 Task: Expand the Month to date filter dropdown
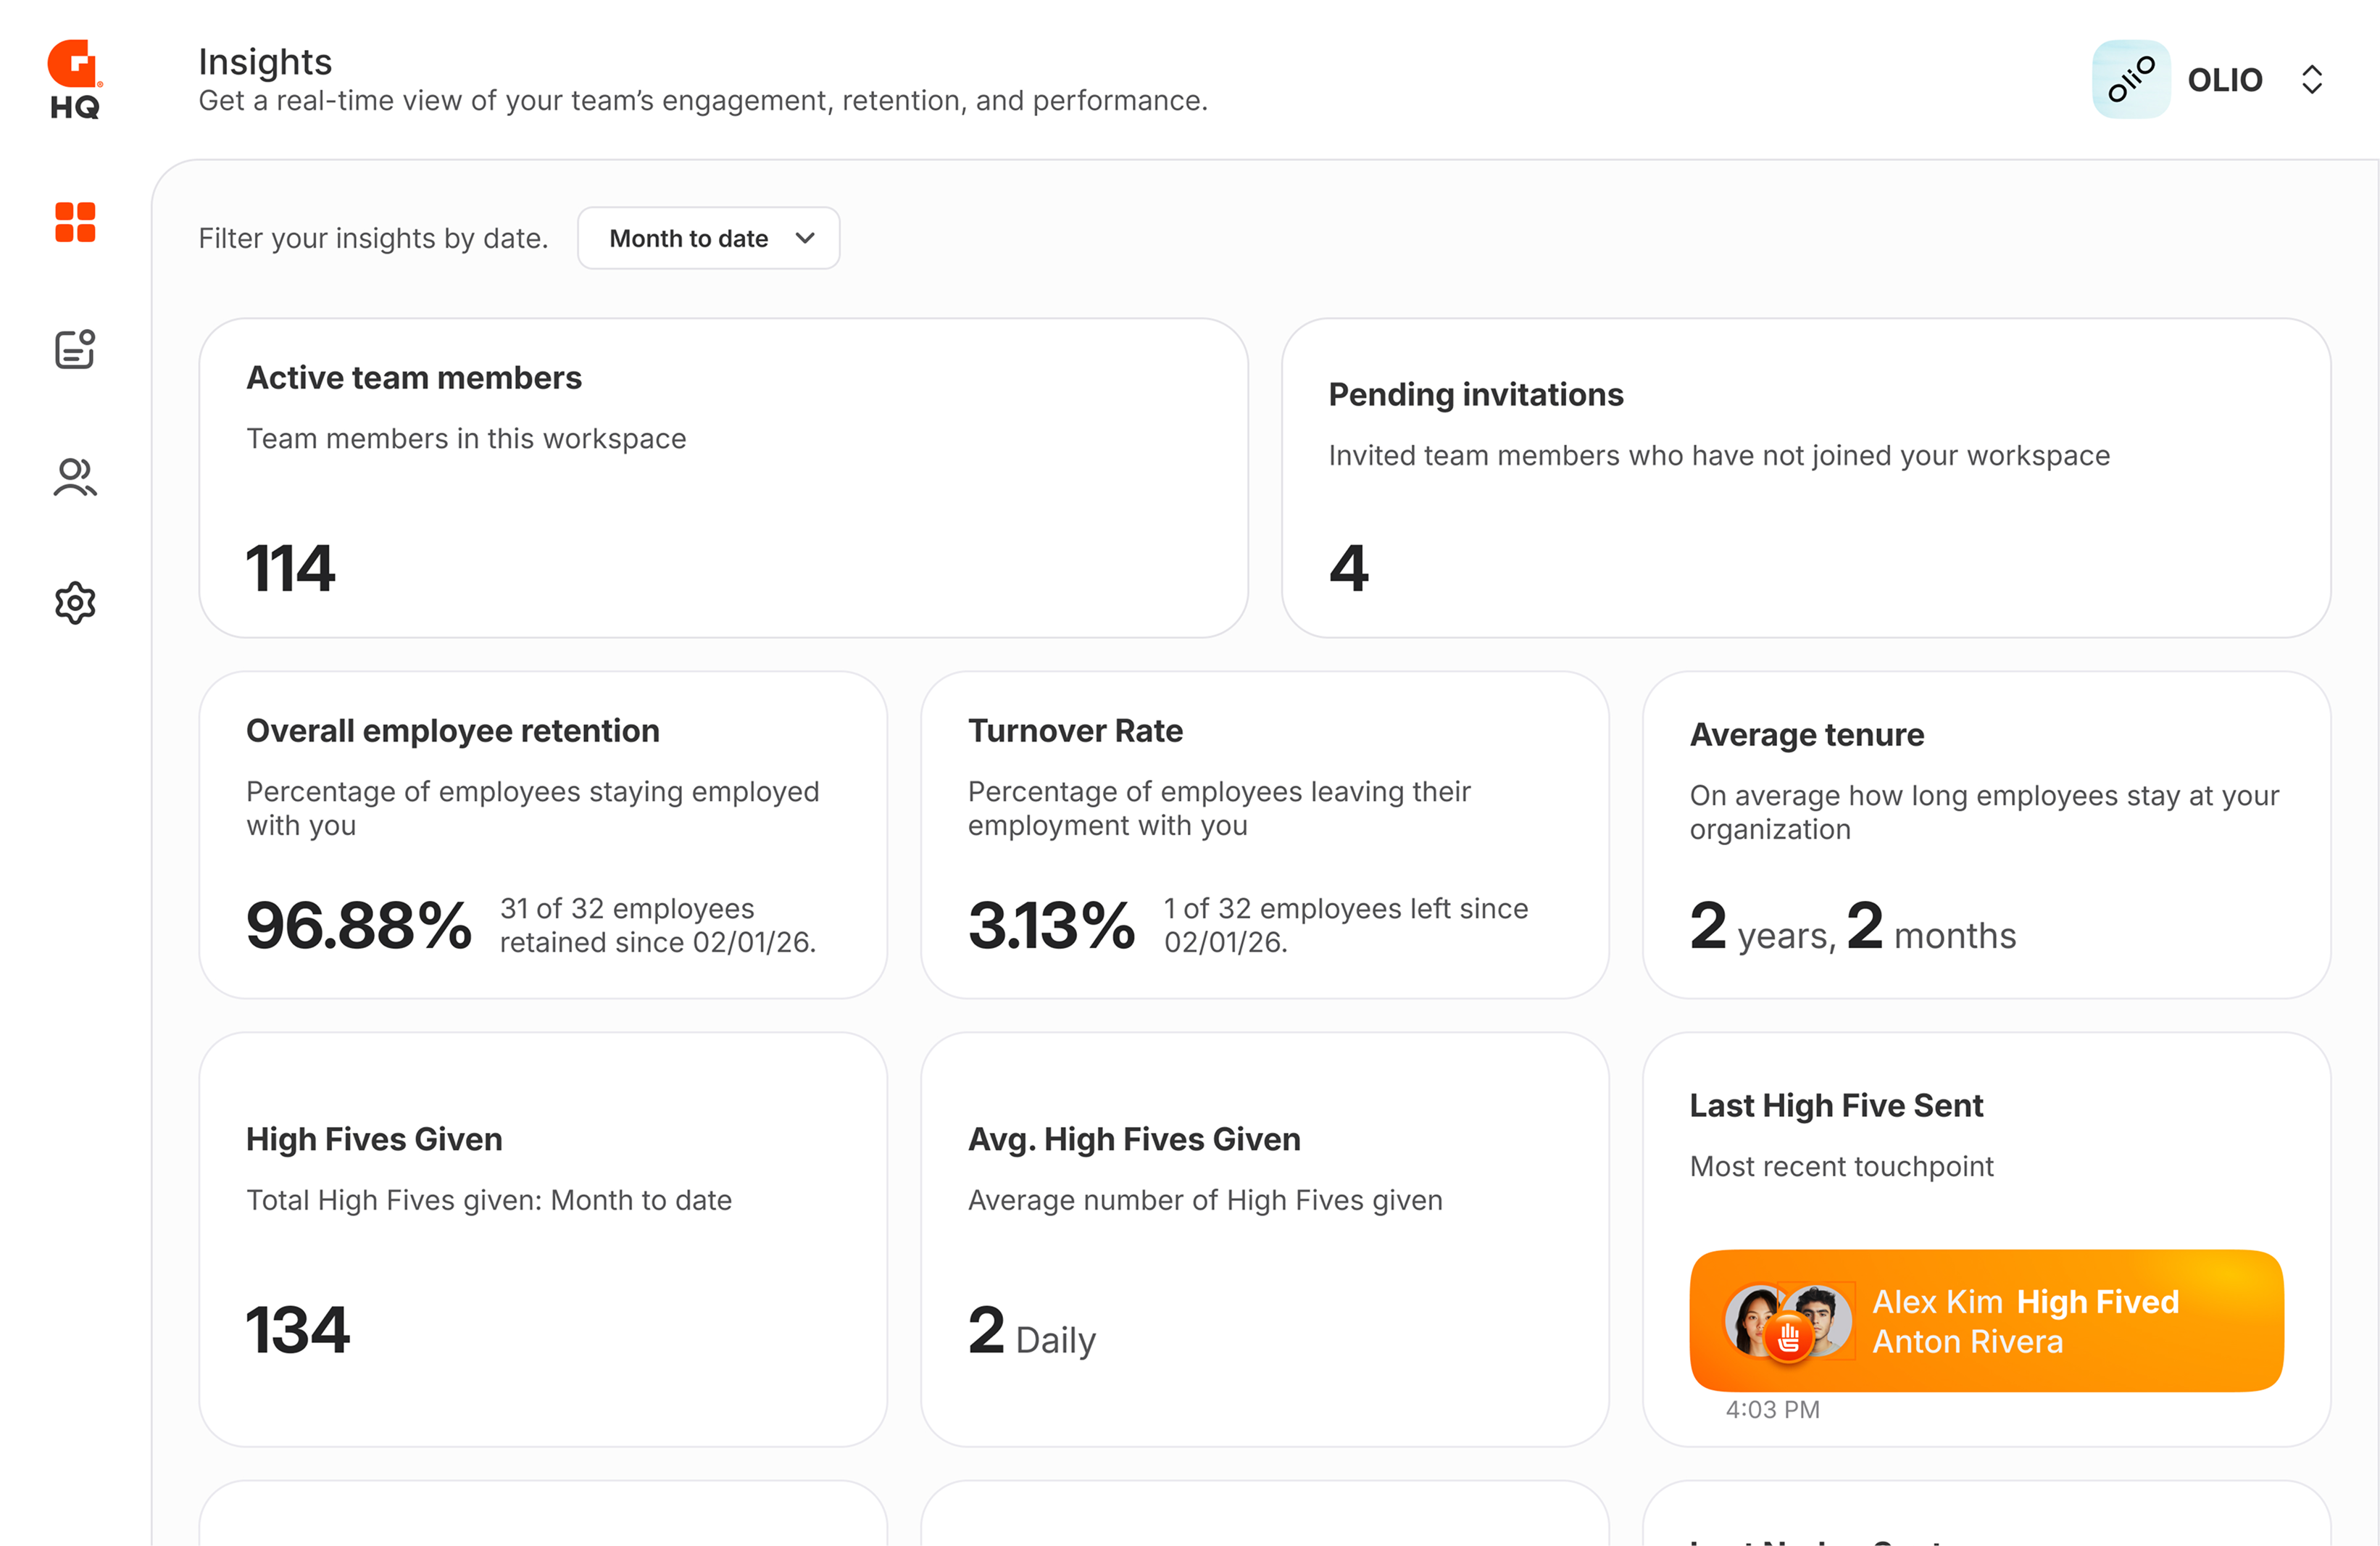708,238
